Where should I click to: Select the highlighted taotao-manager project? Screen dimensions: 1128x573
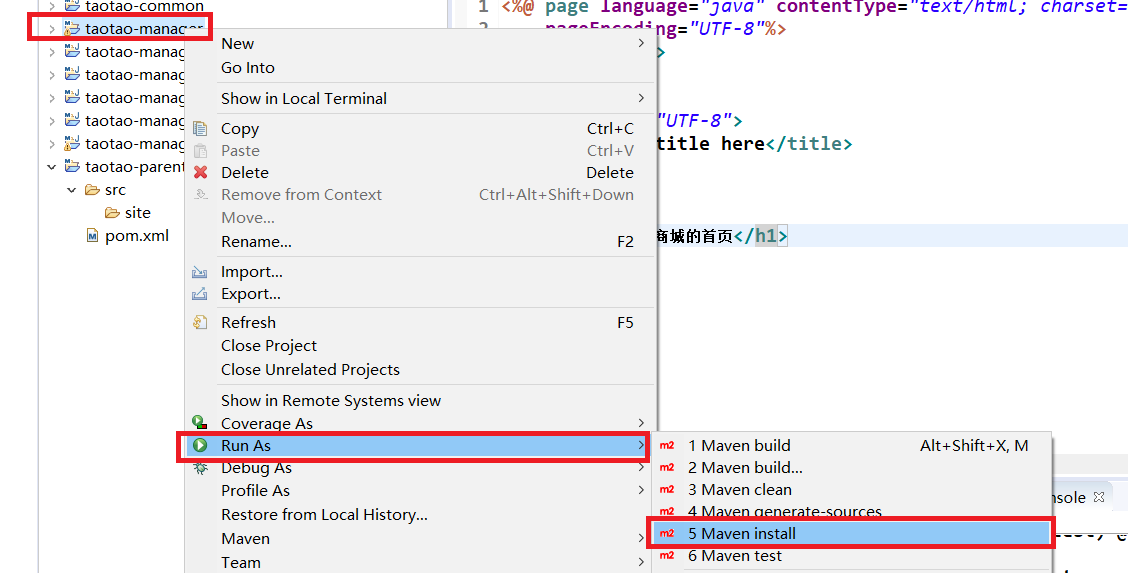click(x=144, y=29)
